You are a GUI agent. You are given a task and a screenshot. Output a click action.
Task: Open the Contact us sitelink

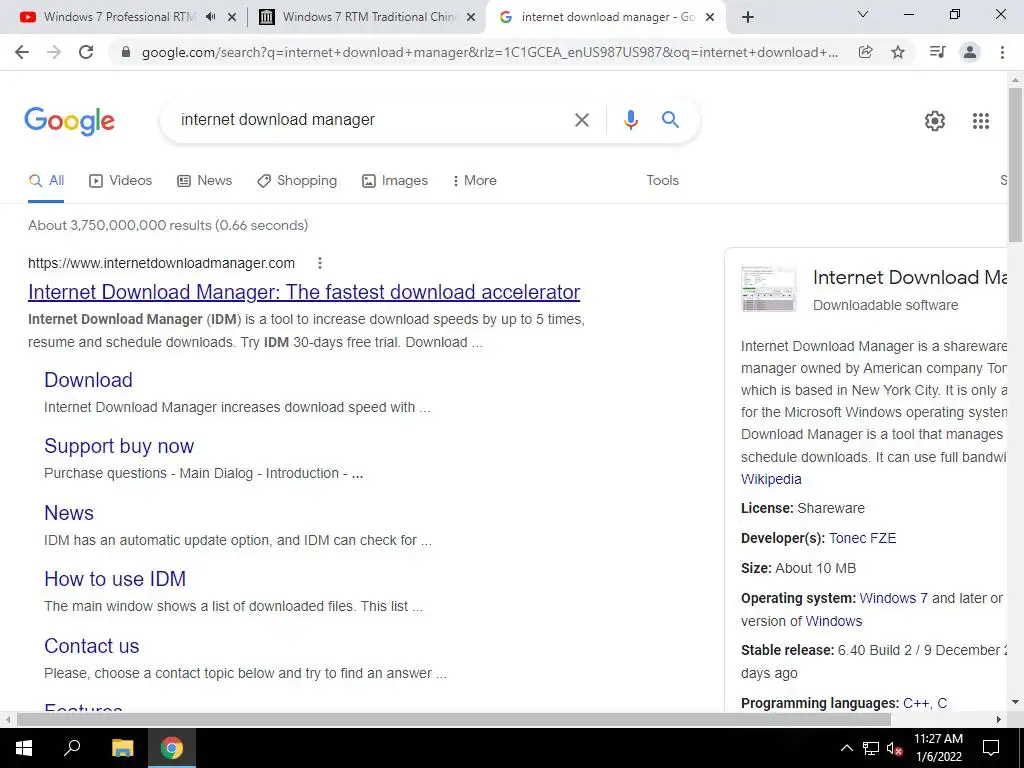pyautogui.click(x=91, y=646)
